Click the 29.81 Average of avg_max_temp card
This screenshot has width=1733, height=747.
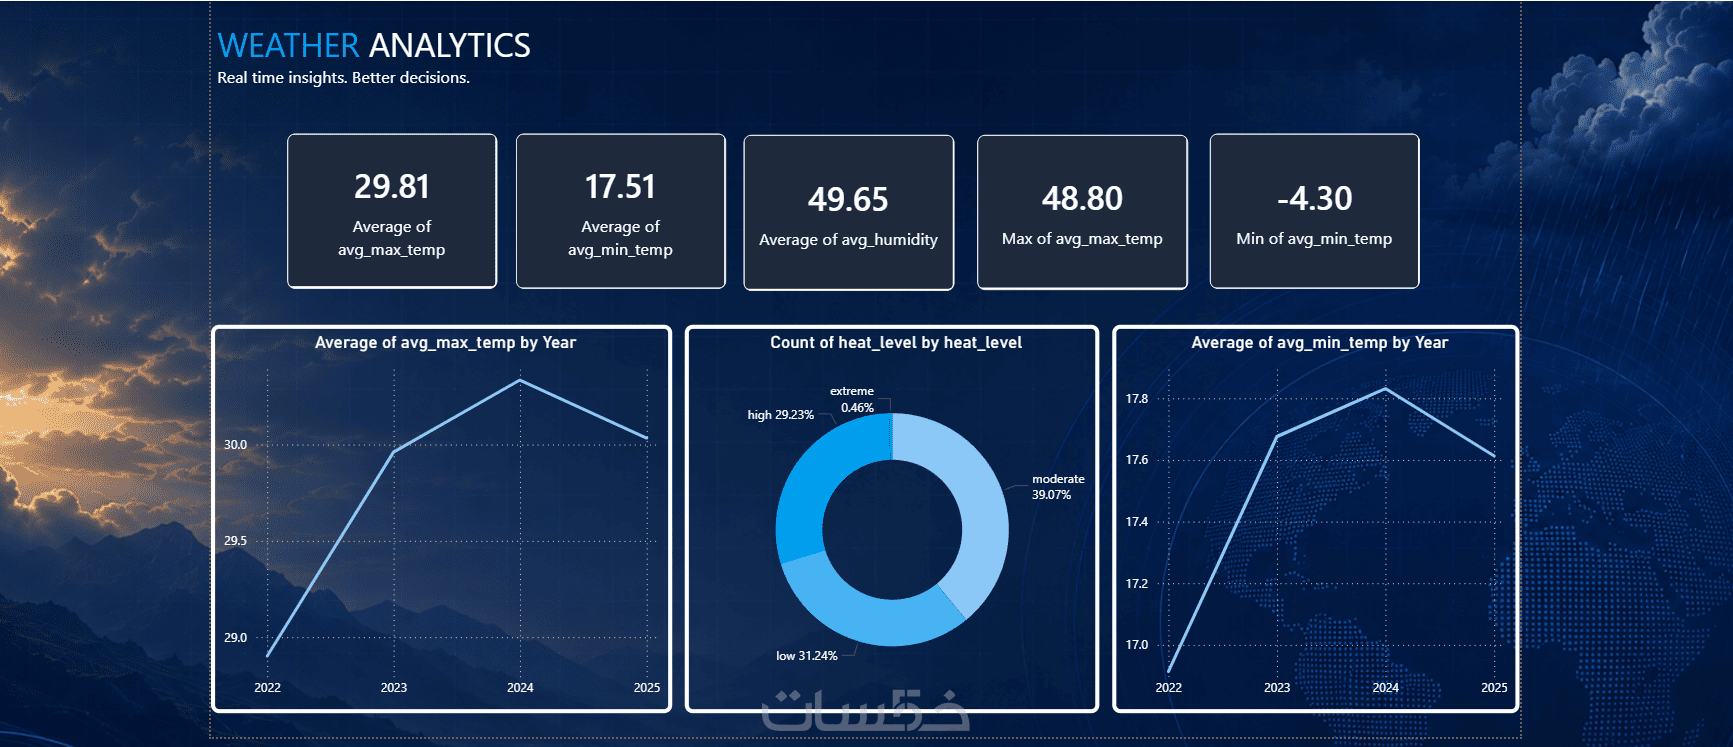pos(392,211)
